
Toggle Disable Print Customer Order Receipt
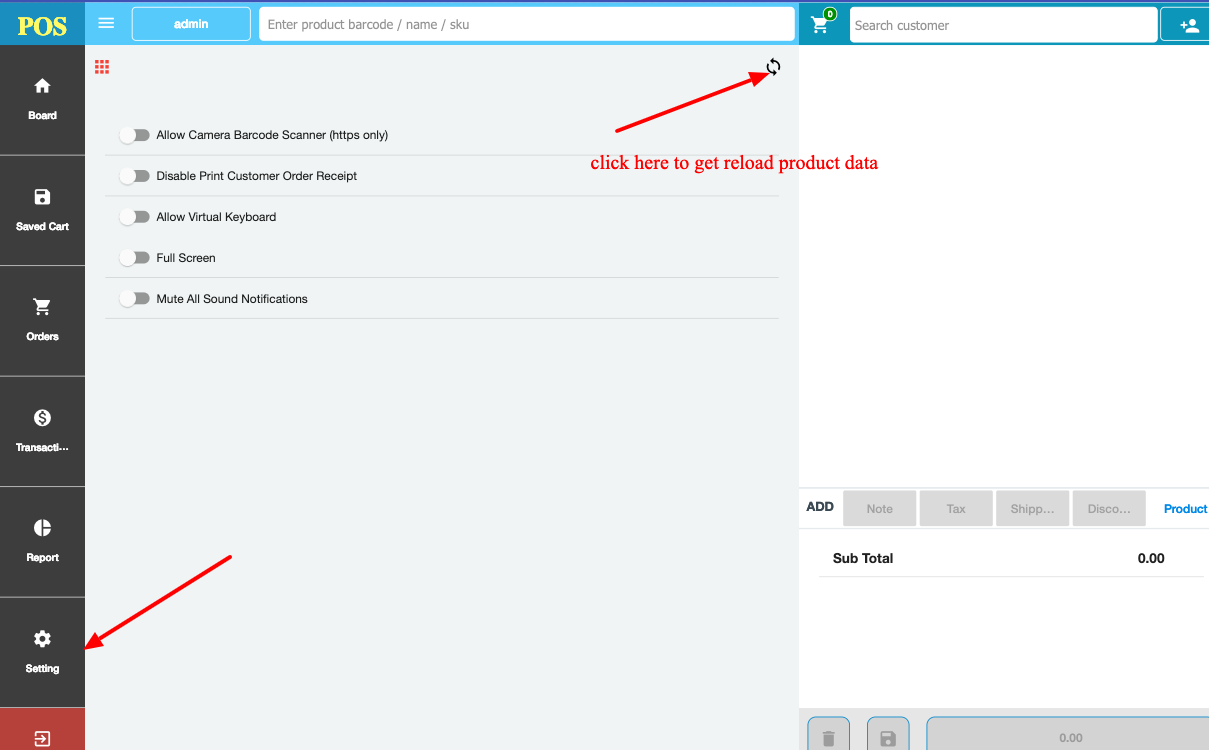point(134,176)
